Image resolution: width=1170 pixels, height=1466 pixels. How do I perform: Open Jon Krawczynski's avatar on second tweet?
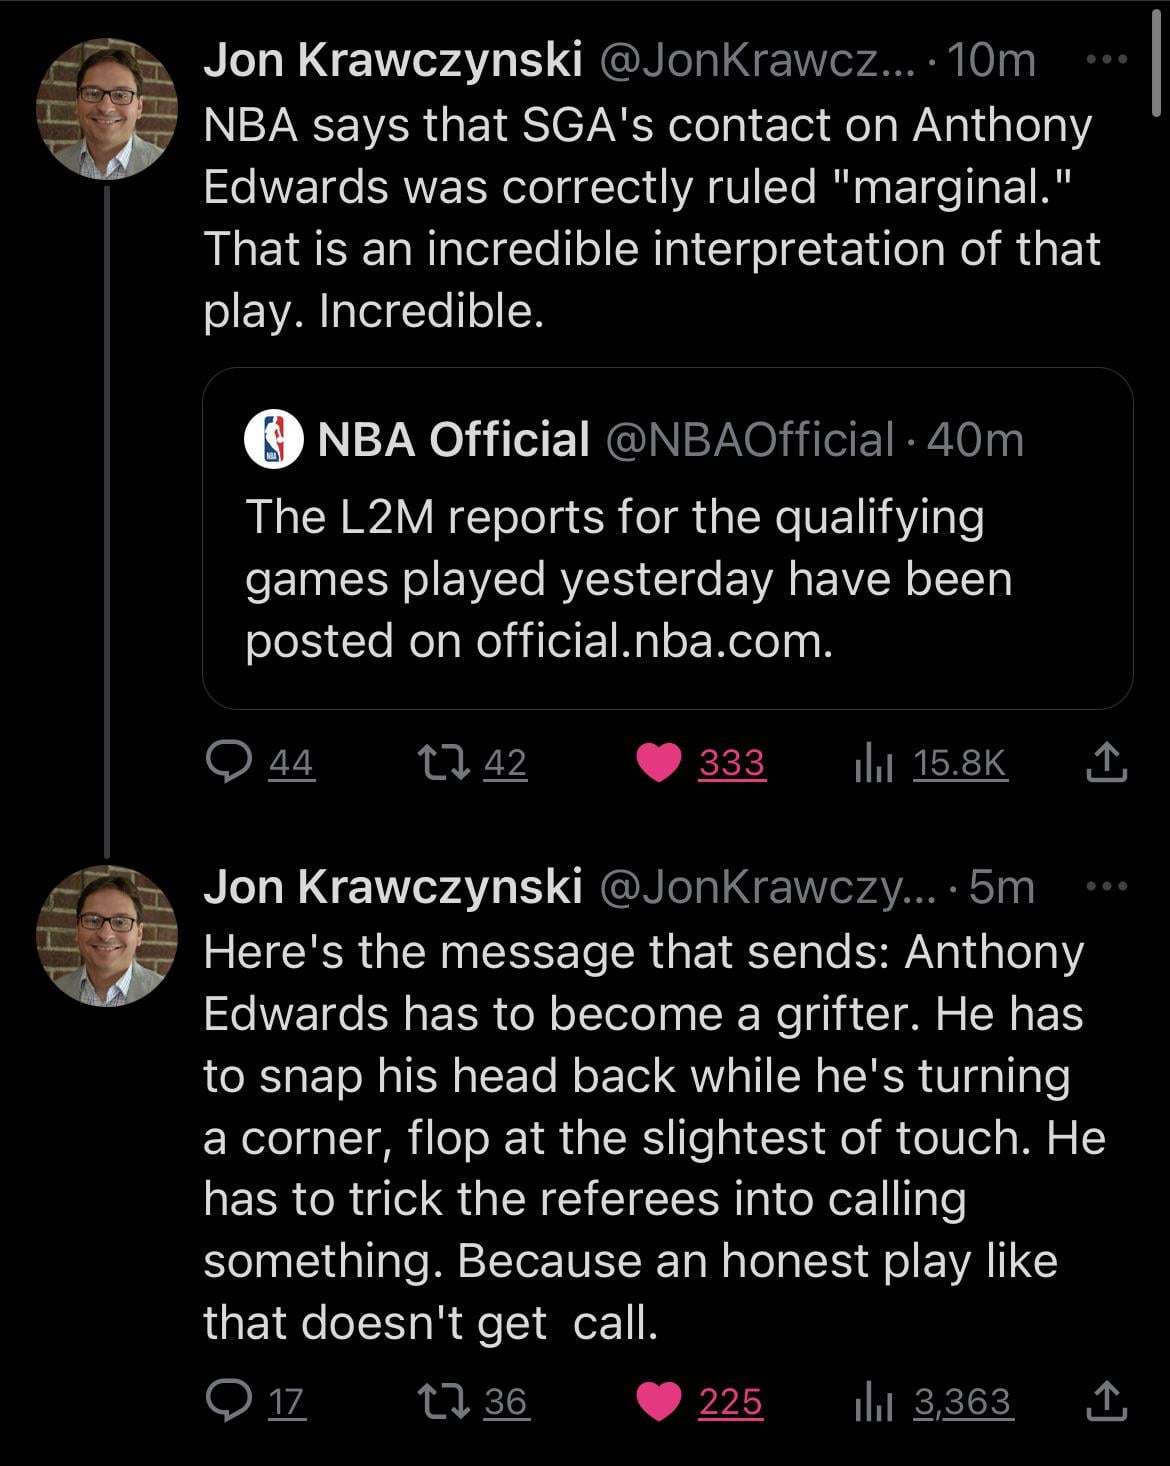[x=107, y=935]
